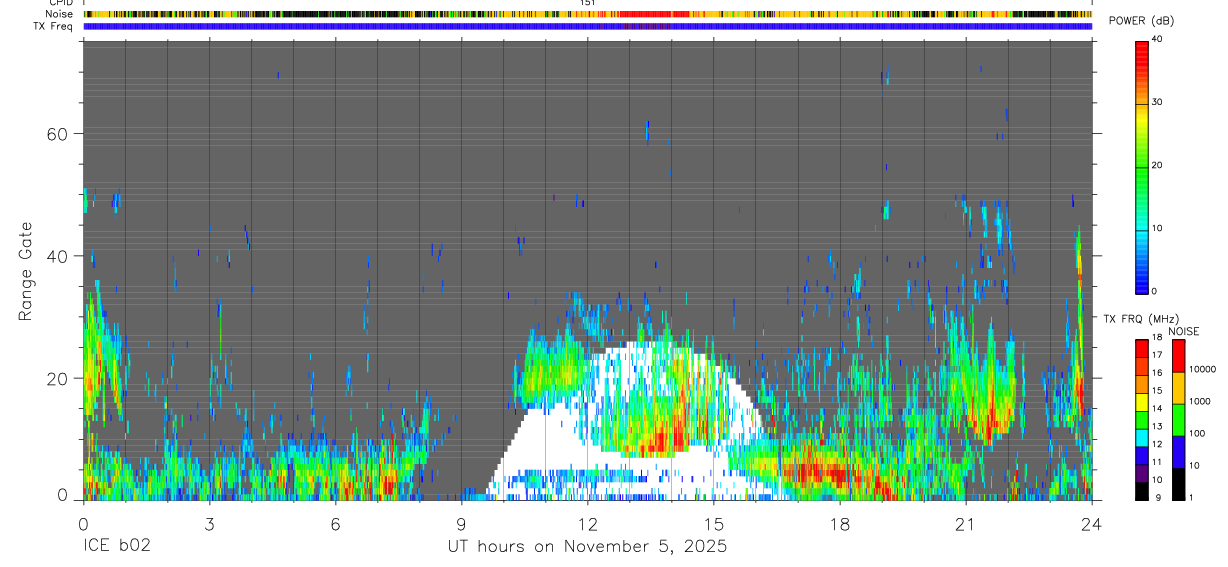The height and width of the screenshot is (567, 1228).
Task: Click the x-axis tick label 24
Action: pyautogui.click(x=1091, y=525)
